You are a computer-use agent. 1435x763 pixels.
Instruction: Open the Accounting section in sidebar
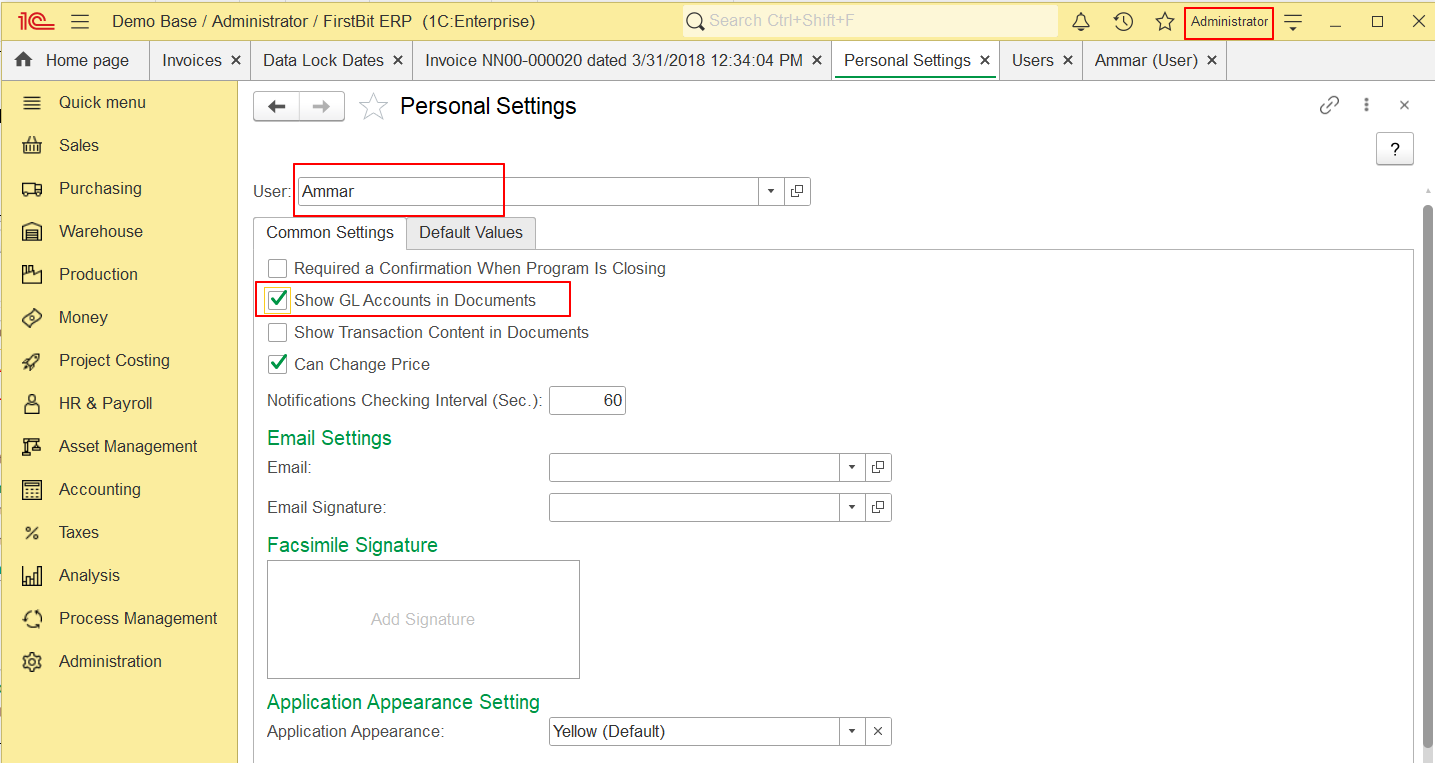(x=99, y=489)
